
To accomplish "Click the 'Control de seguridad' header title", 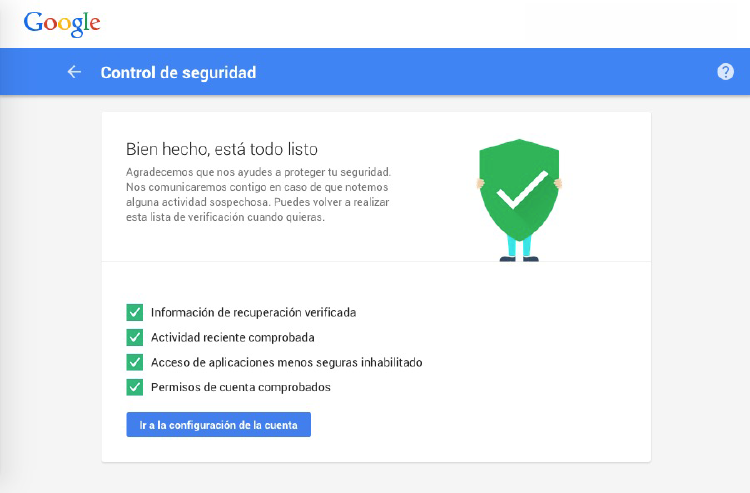I will pyautogui.click(x=178, y=73).
